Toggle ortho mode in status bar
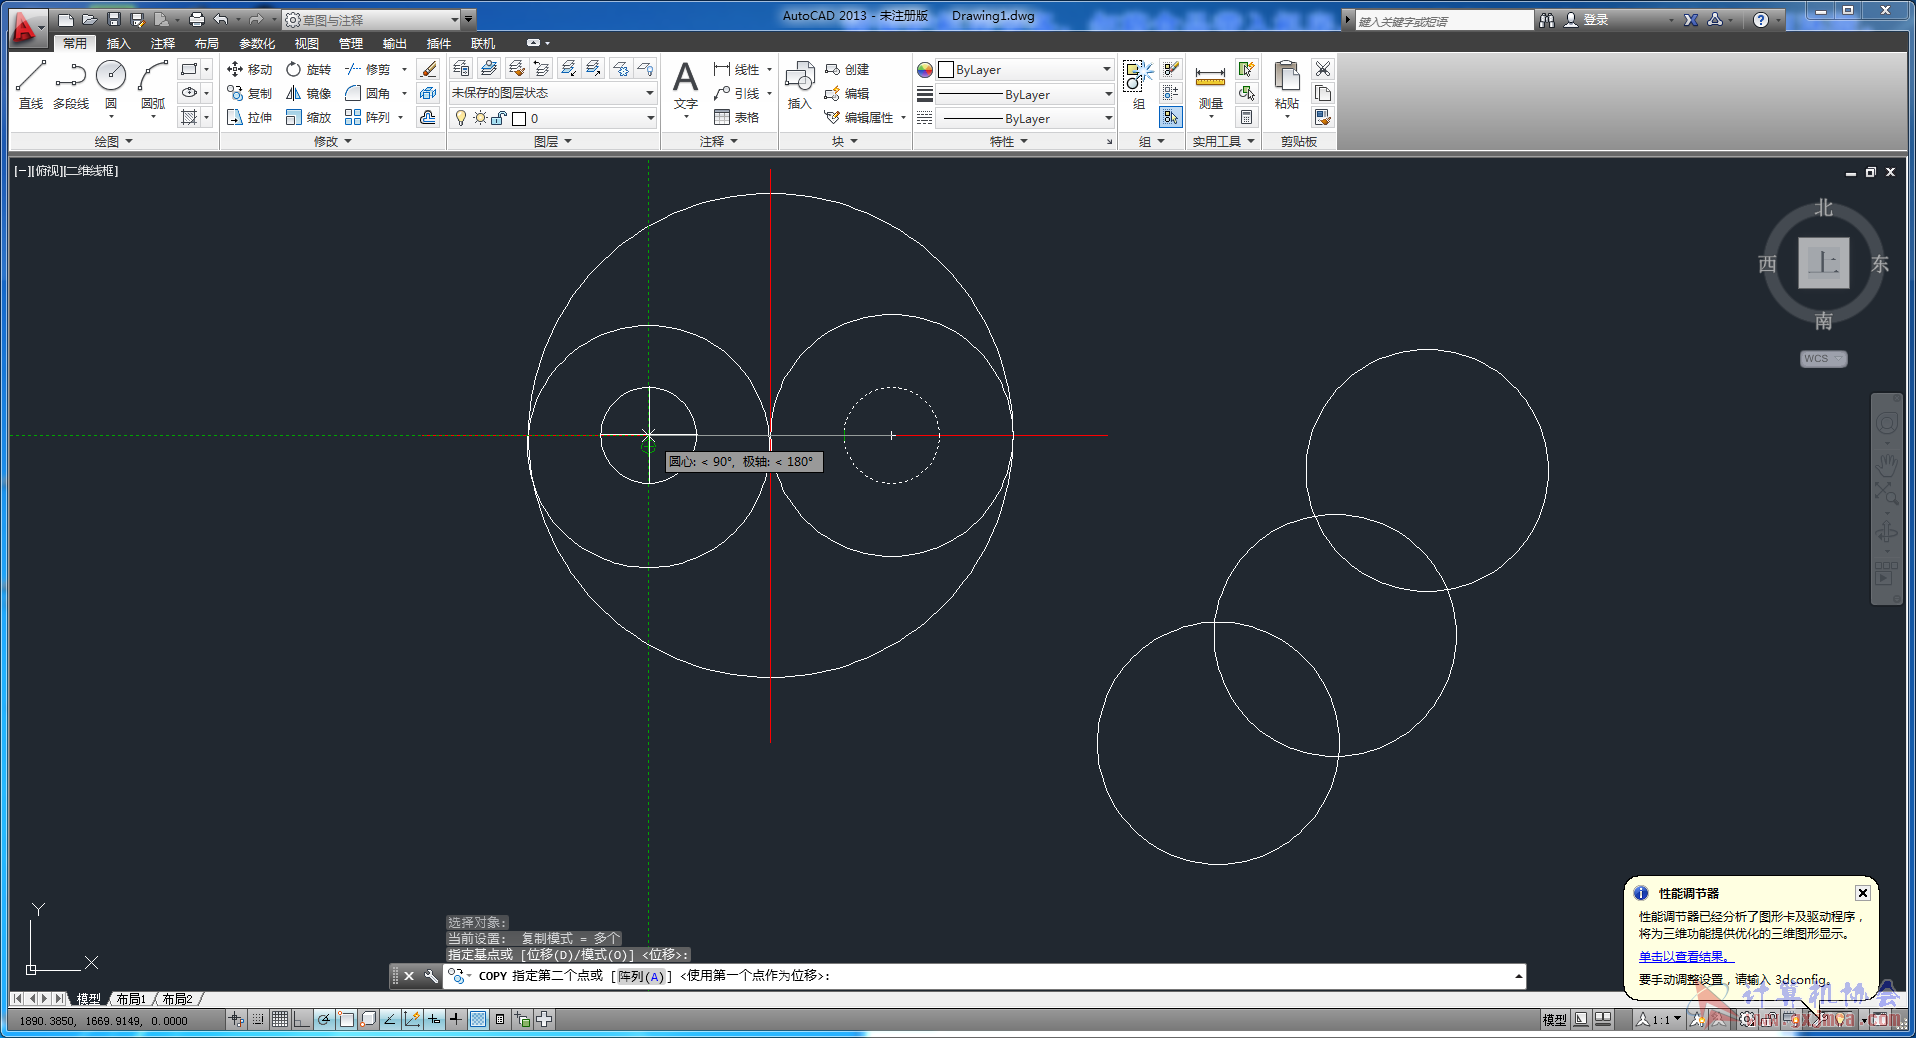Screen dimensions: 1916x1038 pyautogui.click(x=302, y=1019)
